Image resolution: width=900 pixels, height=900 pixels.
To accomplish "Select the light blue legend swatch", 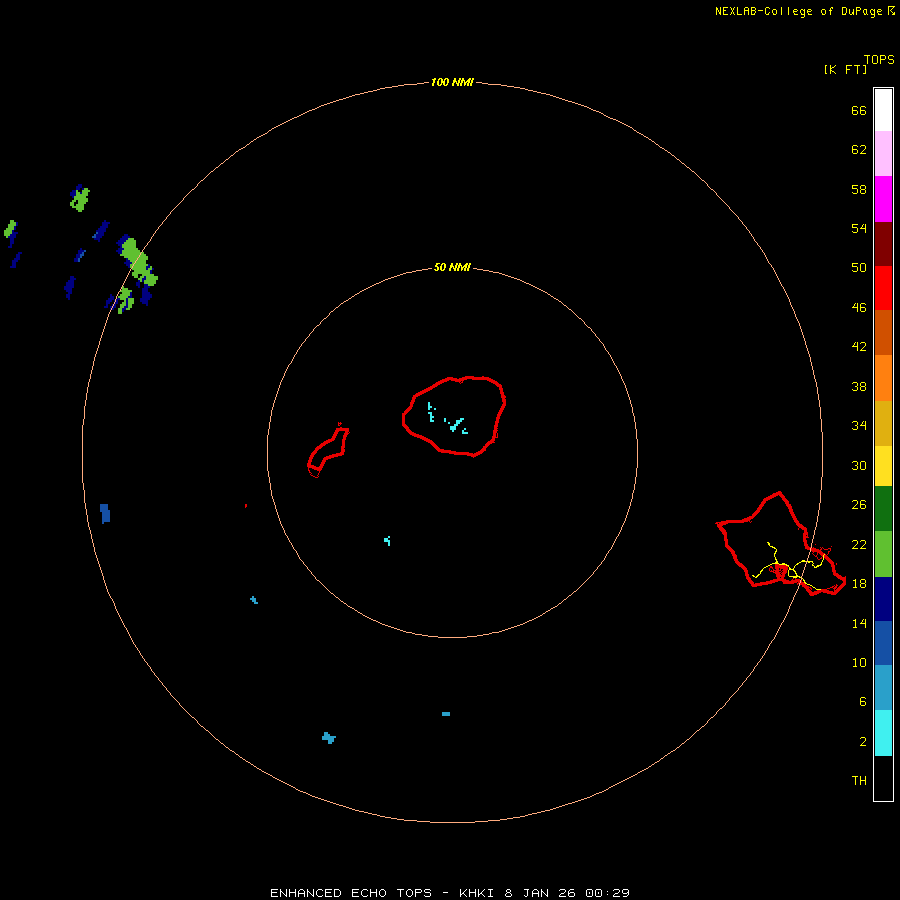I will click(x=883, y=688).
